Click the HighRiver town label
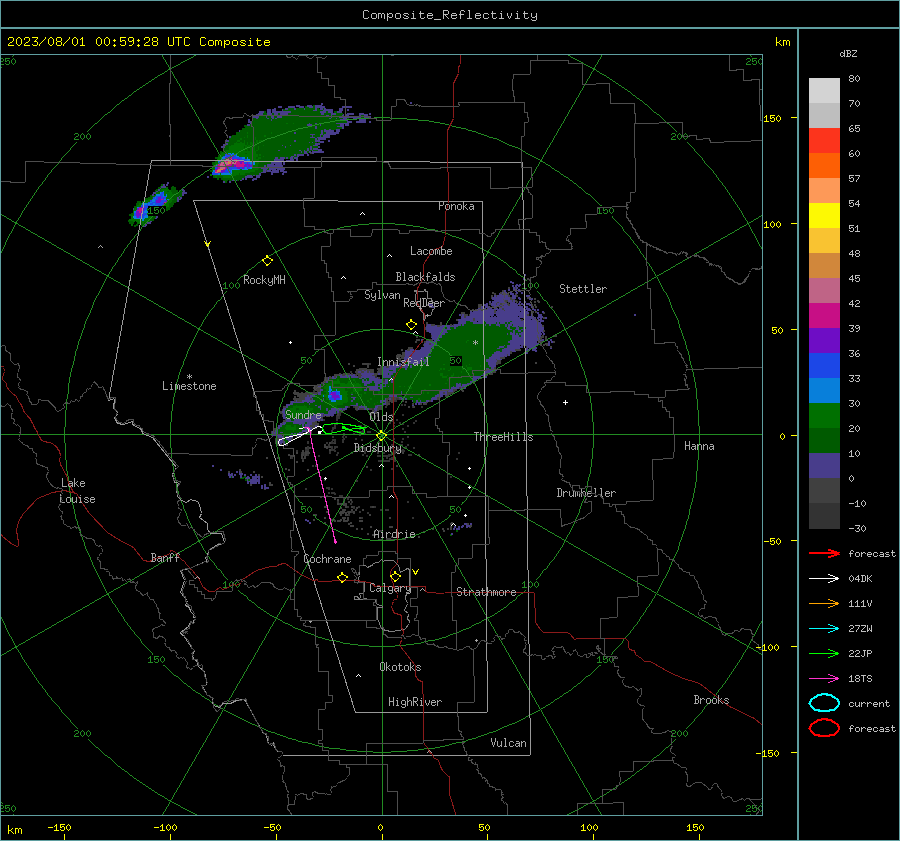The height and width of the screenshot is (841, 900). [x=415, y=702]
